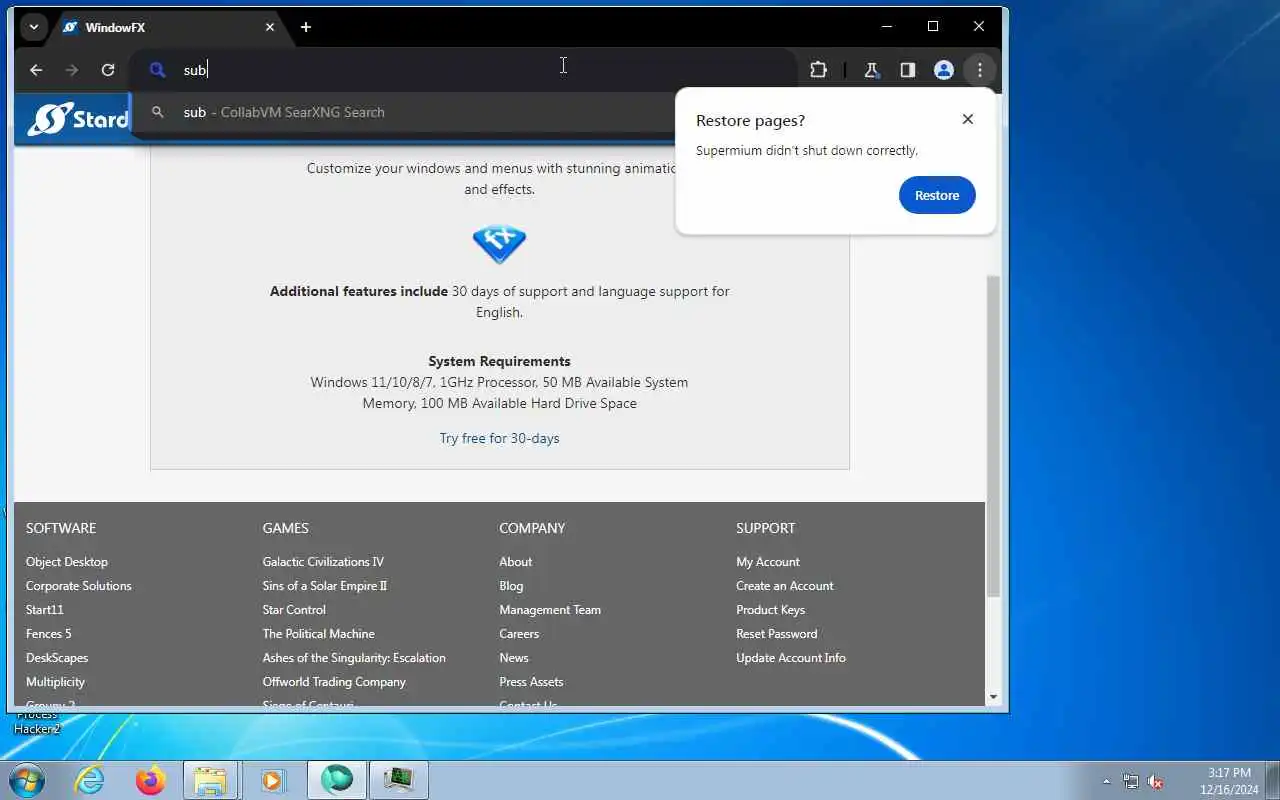Open Start11 footer link
This screenshot has width=1280, height=800.
click(45, 610)
